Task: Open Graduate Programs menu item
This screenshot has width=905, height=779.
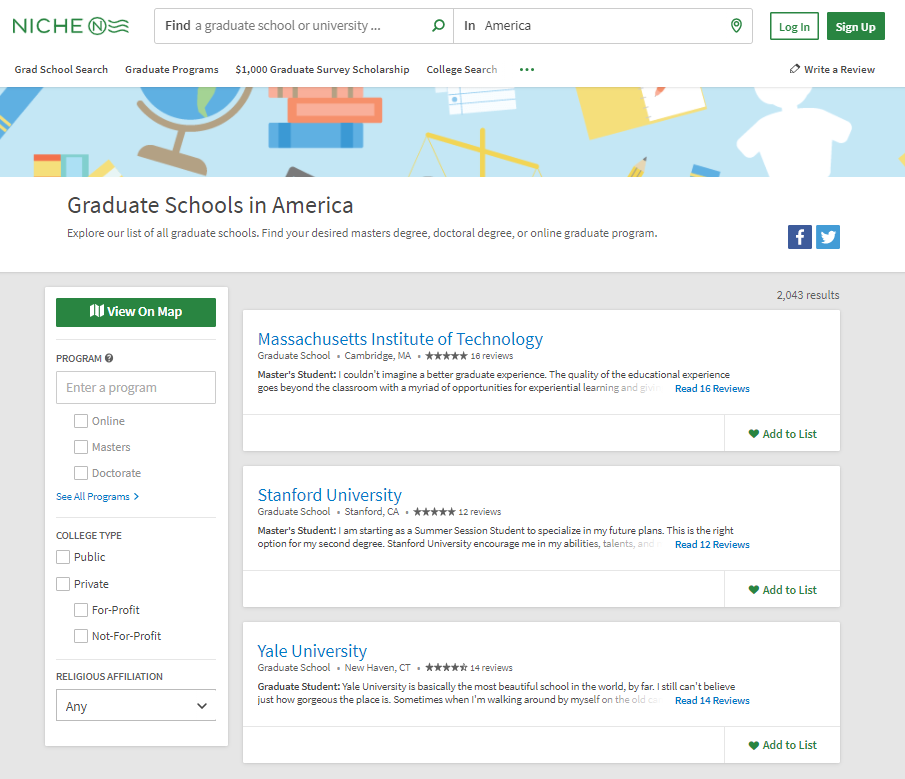Action: point(172,69)
